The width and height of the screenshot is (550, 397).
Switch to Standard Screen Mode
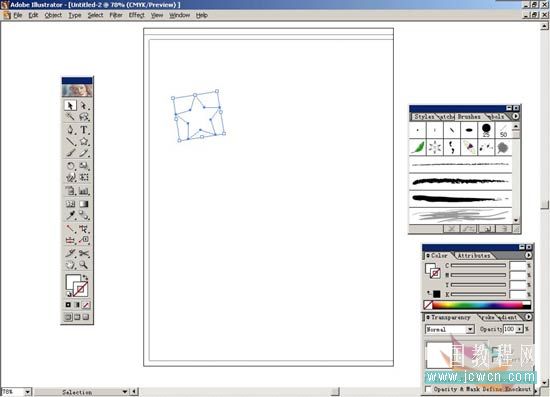click(x=68, y=317)
